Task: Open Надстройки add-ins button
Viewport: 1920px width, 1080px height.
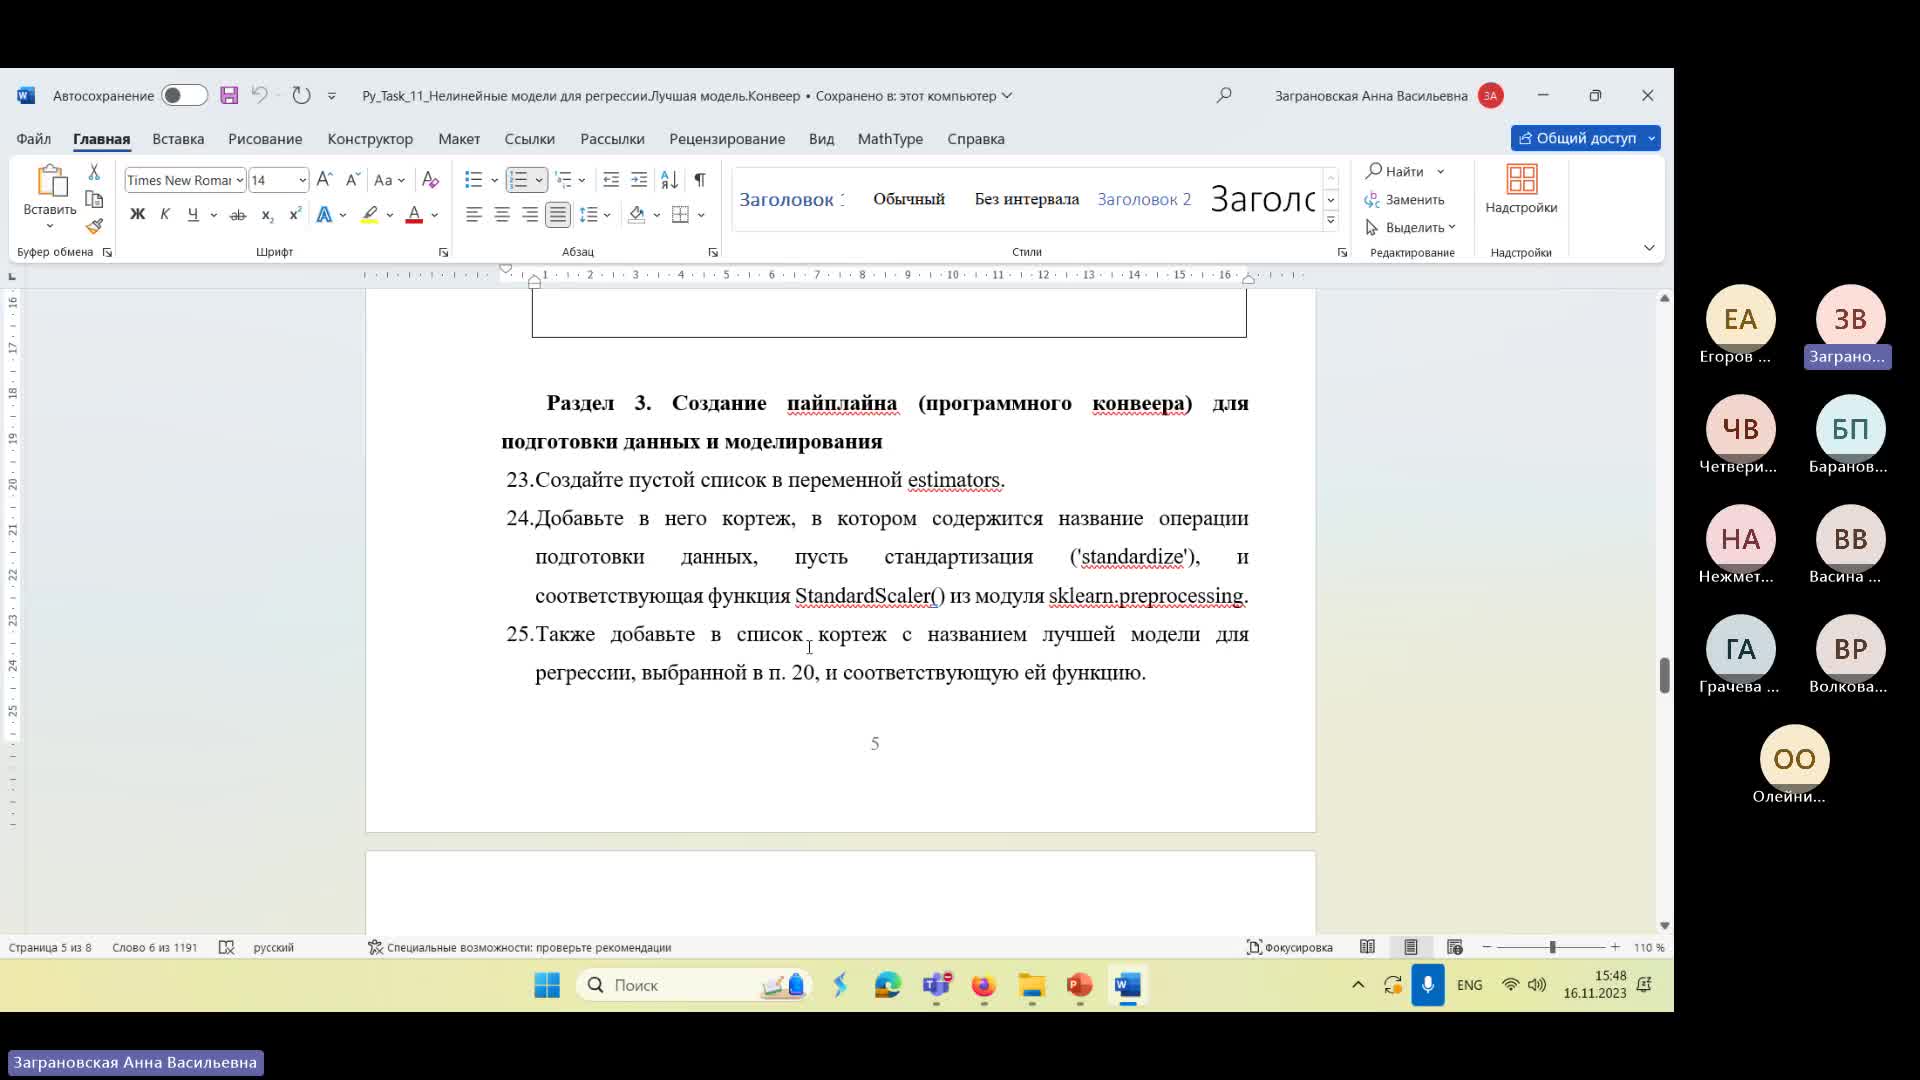Action: [x=1521, y=190]
